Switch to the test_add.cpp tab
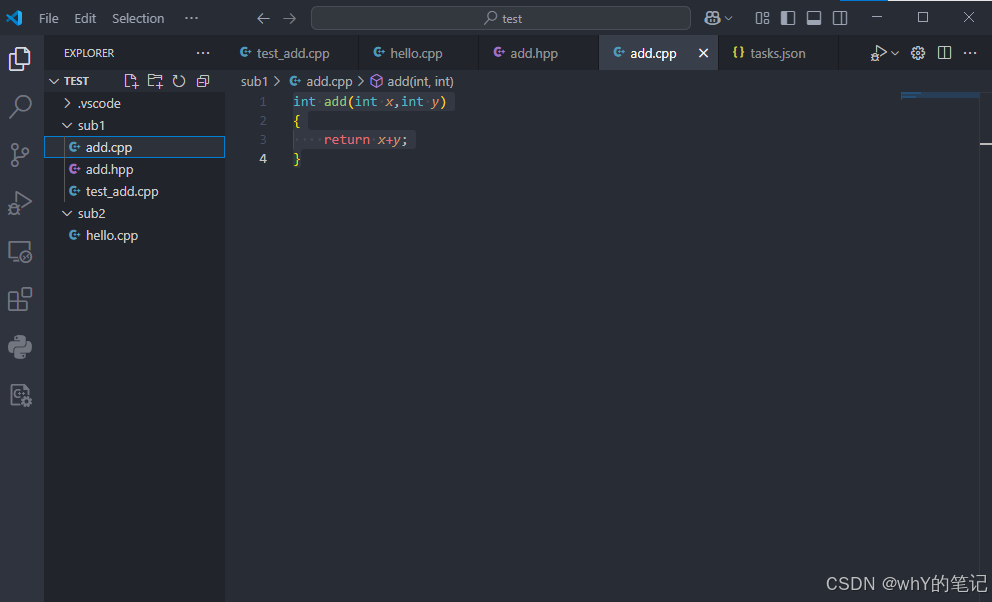This screenshot has width=992, height=602. [292, 53]
